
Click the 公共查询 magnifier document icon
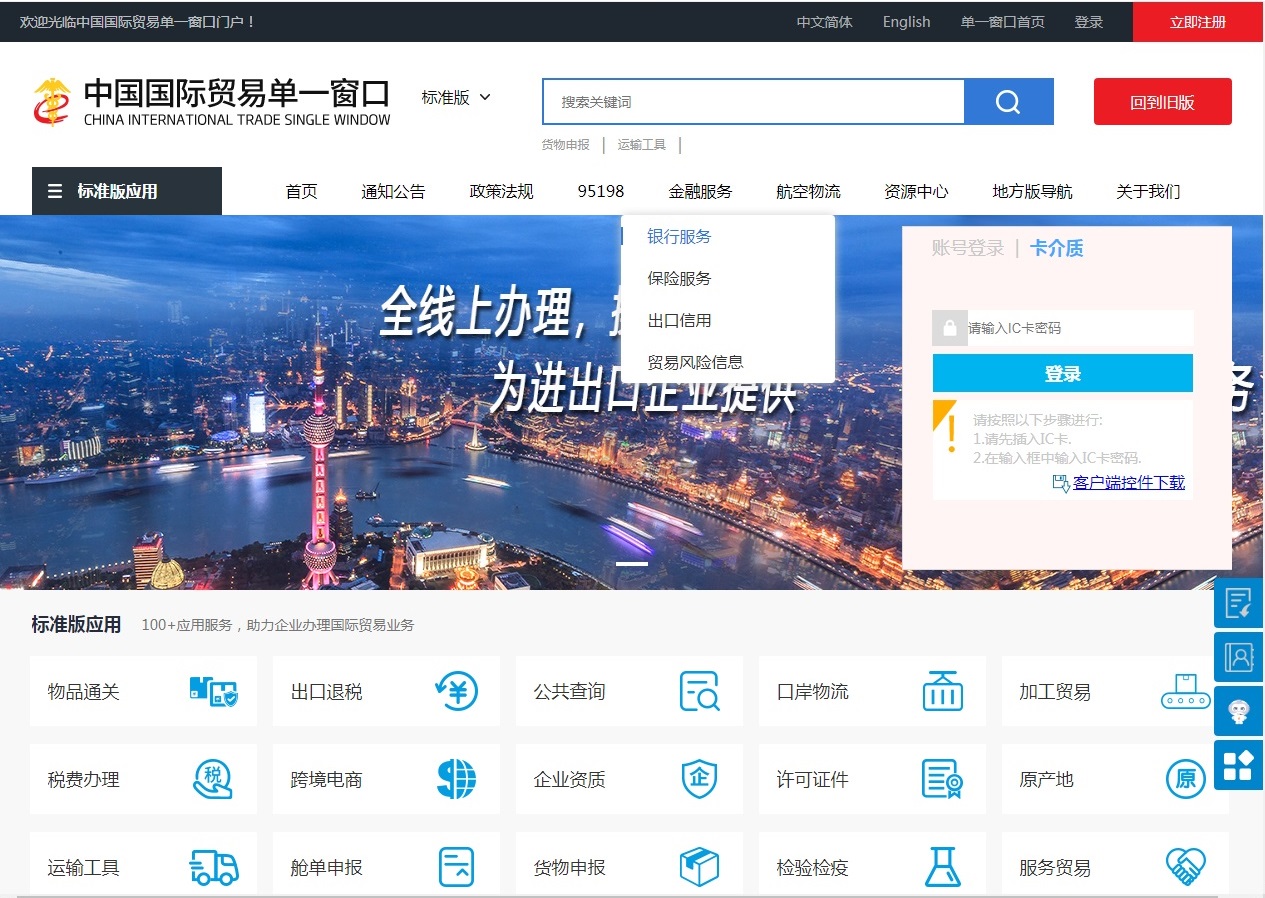pos(702,691)
